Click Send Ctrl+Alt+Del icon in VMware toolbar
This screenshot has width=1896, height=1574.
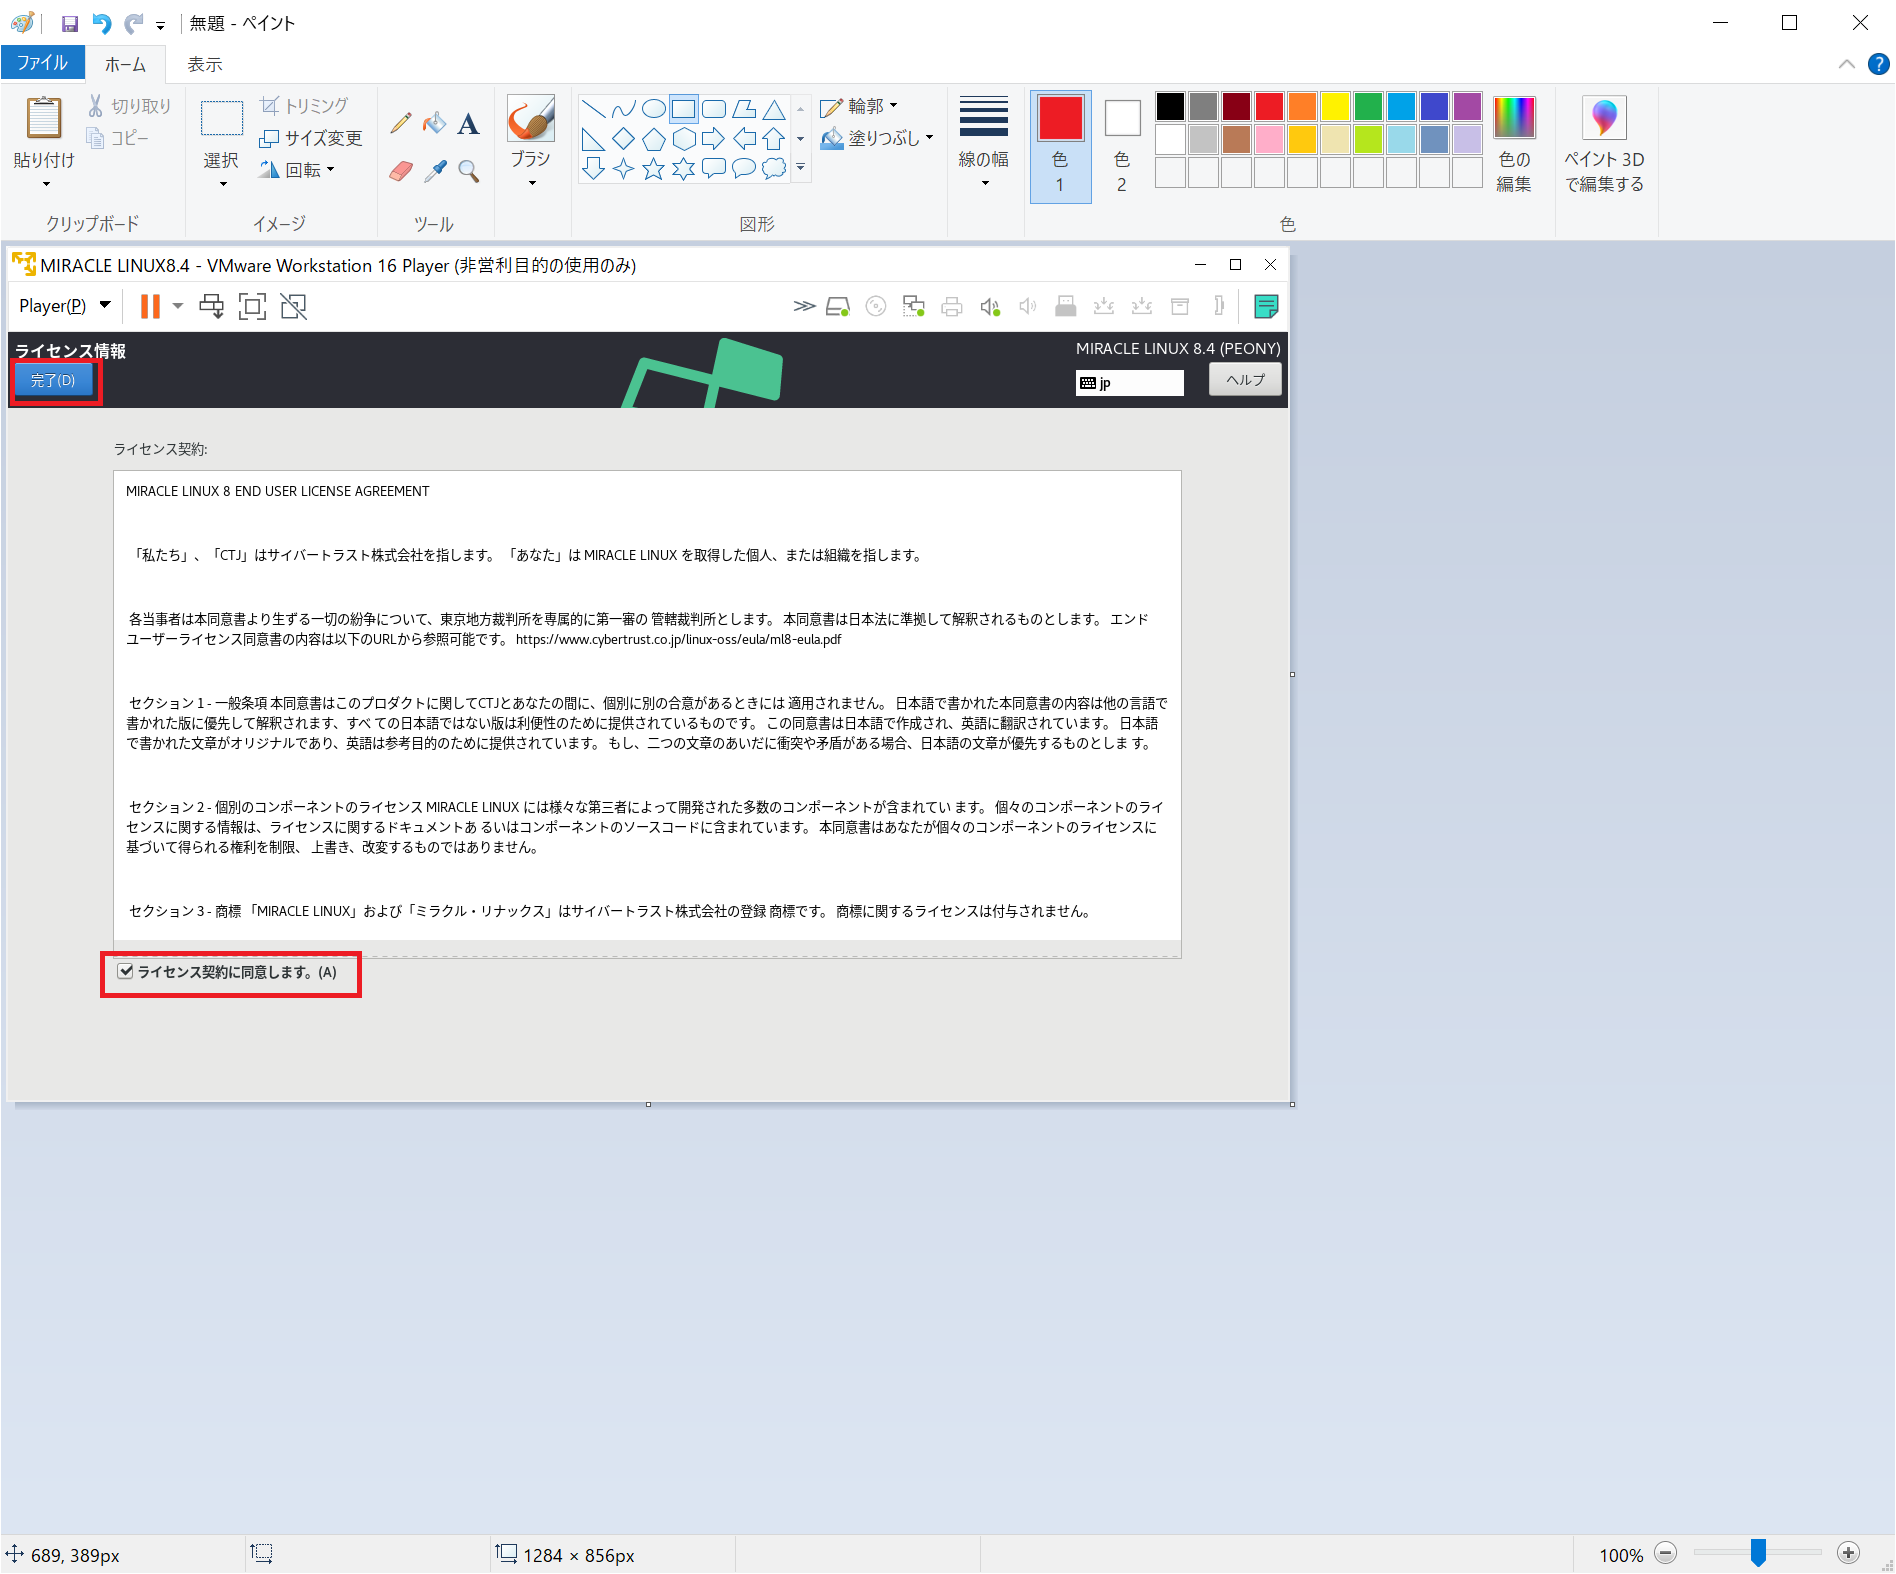pyautogui.click(x=211, y=306)
